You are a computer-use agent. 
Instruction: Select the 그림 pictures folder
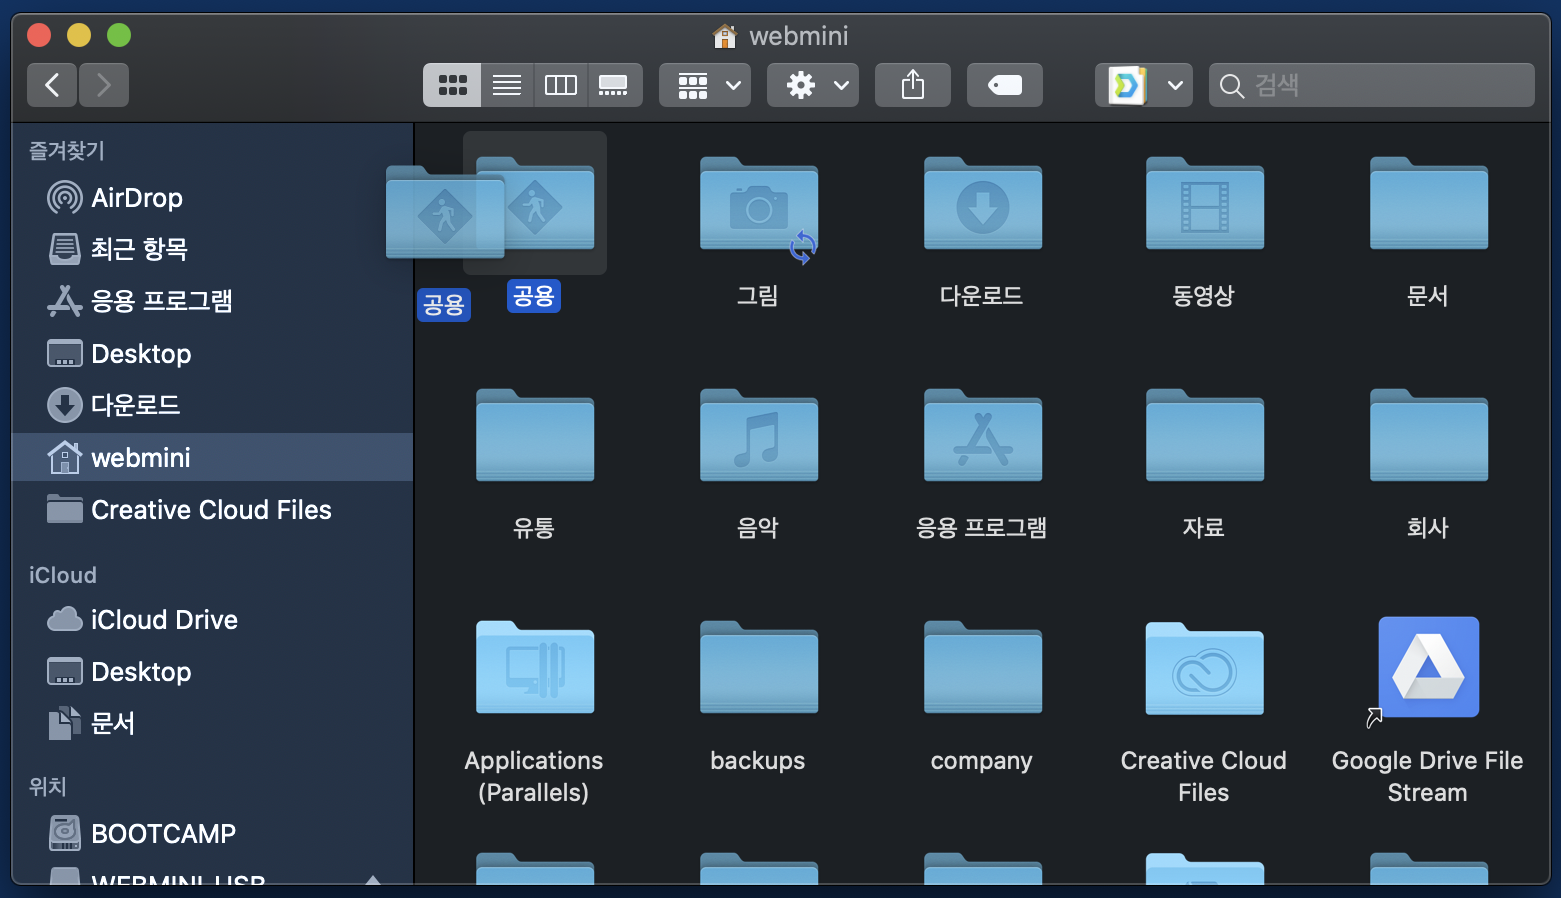coord(759,203)
